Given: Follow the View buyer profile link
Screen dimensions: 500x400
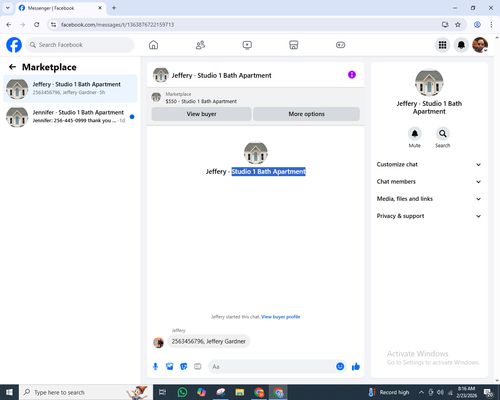Looking at the screenshot, I should click(x=280, y=317).
